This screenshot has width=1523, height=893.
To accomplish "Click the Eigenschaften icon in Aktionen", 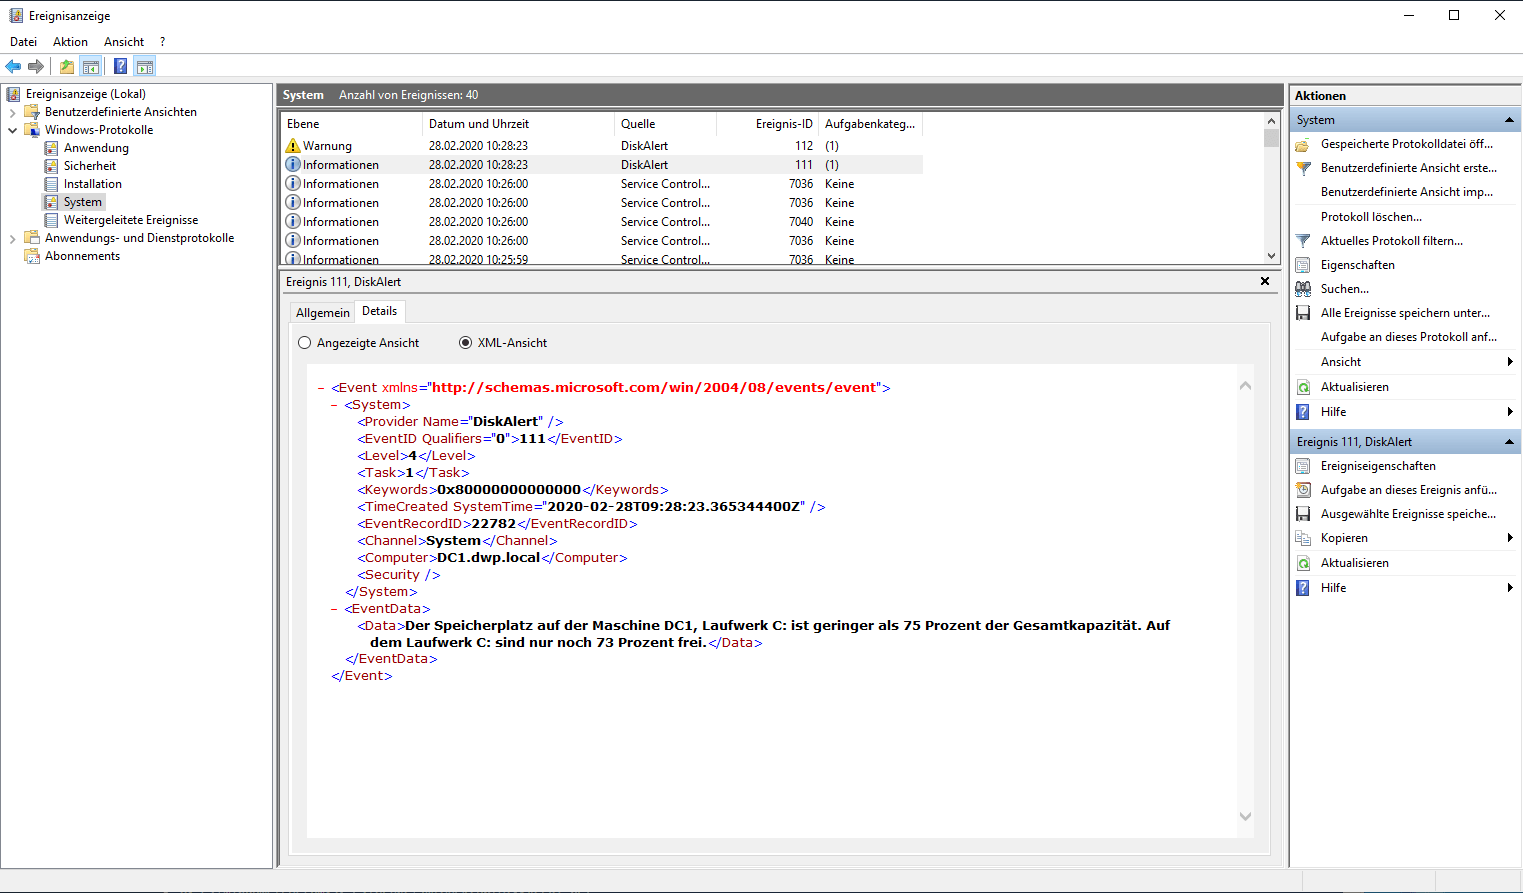I will tap(1303, 265).
